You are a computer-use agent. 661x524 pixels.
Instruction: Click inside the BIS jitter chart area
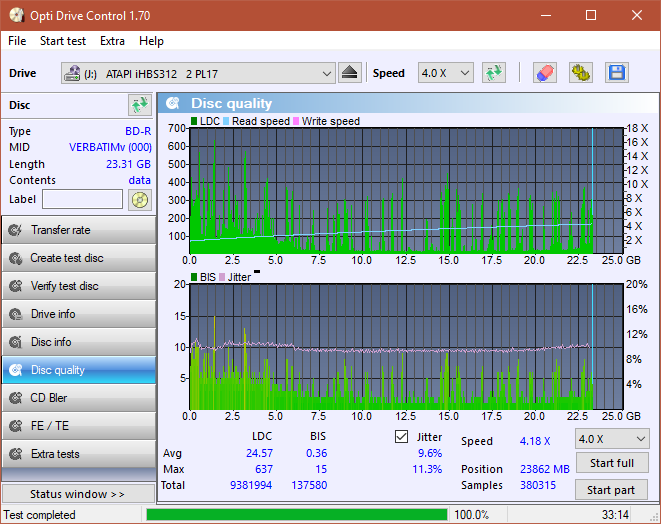click(x=406, y=347)
